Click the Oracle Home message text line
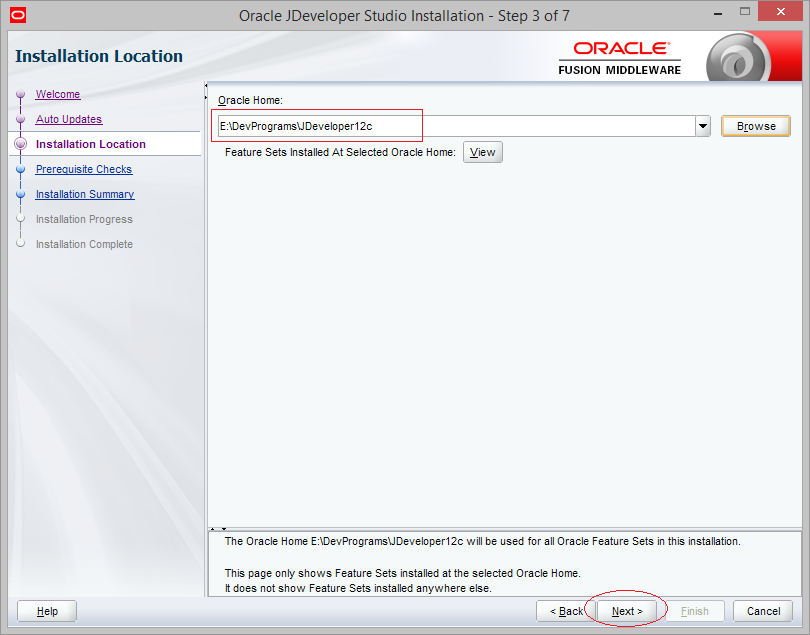Image resolution: width=810 pixels, height=635 pixels. (x=482, y=541)
